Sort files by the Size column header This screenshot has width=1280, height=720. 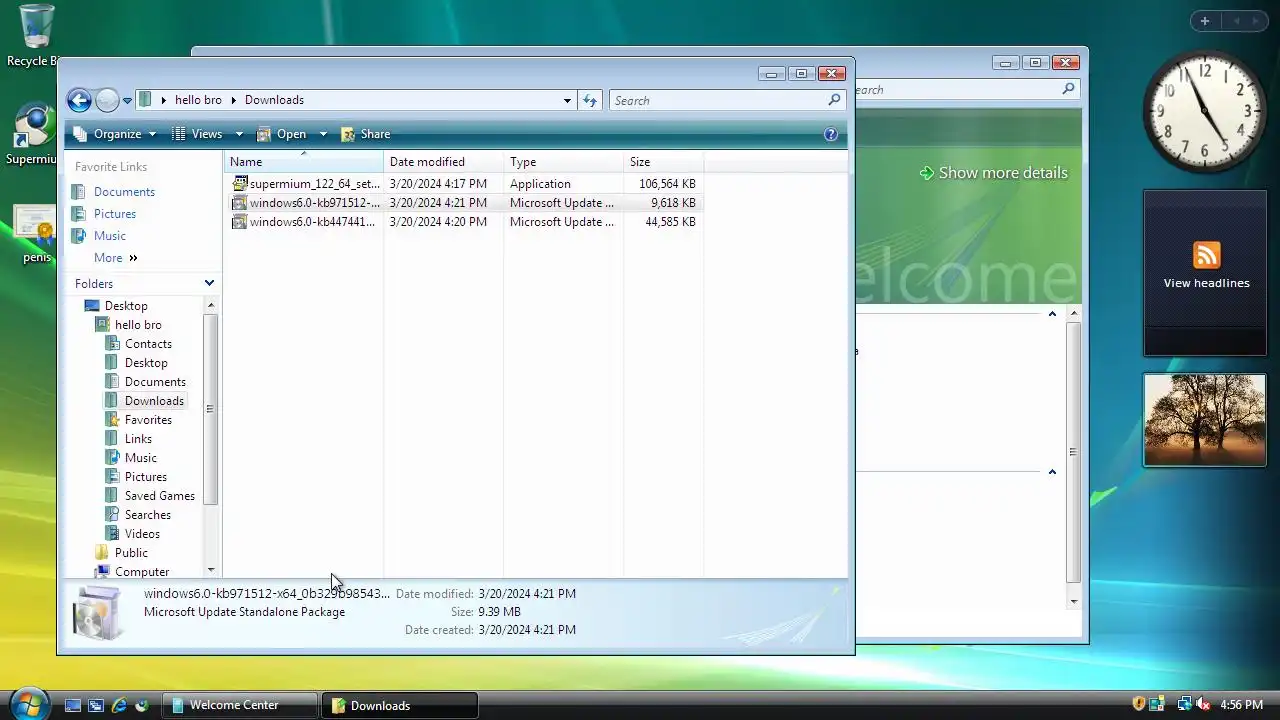[664, 162]
